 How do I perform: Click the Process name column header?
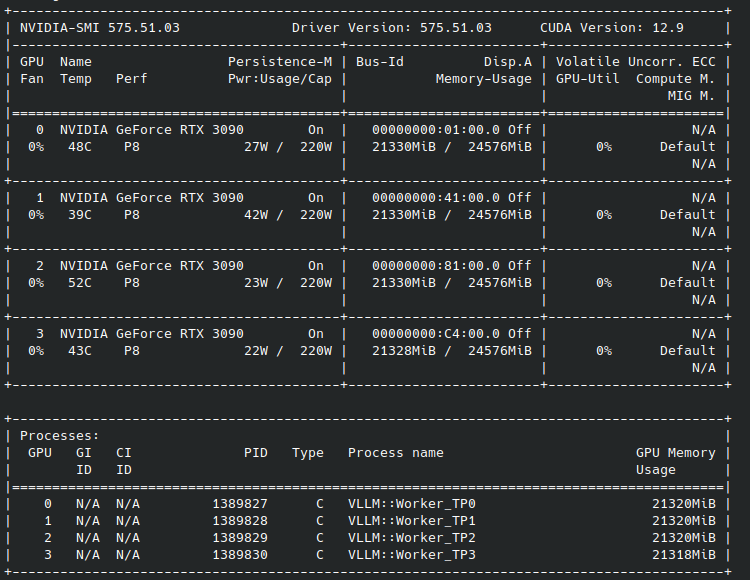[396, 453]
